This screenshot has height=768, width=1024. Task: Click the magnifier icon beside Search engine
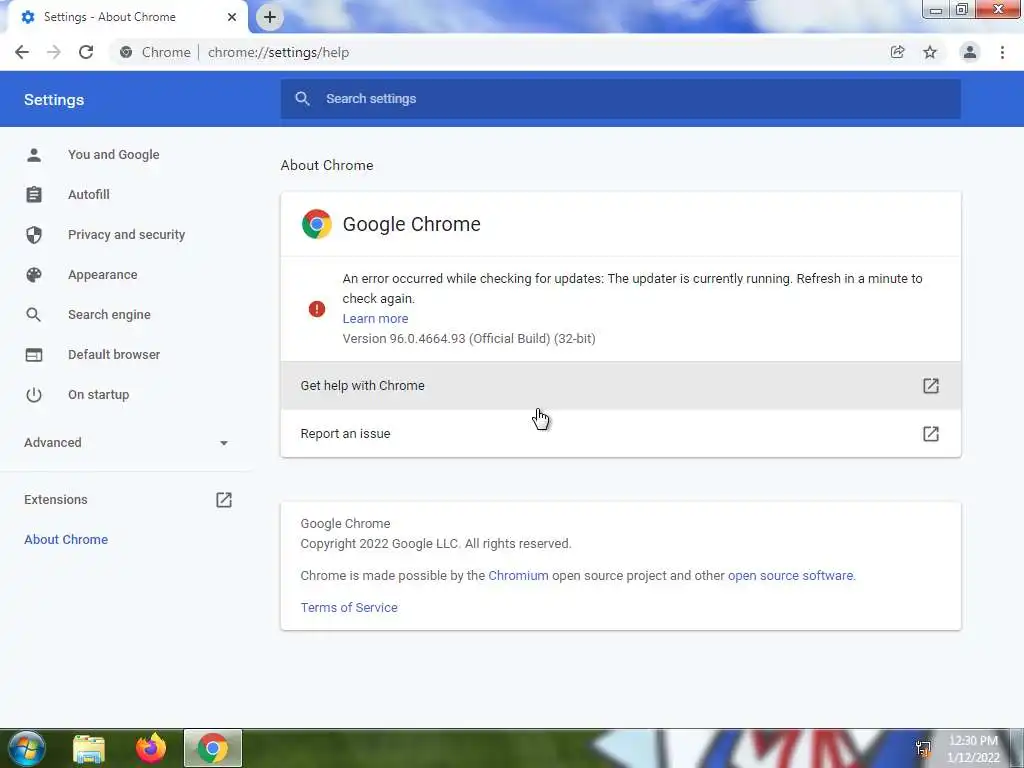tap(33, 315)
